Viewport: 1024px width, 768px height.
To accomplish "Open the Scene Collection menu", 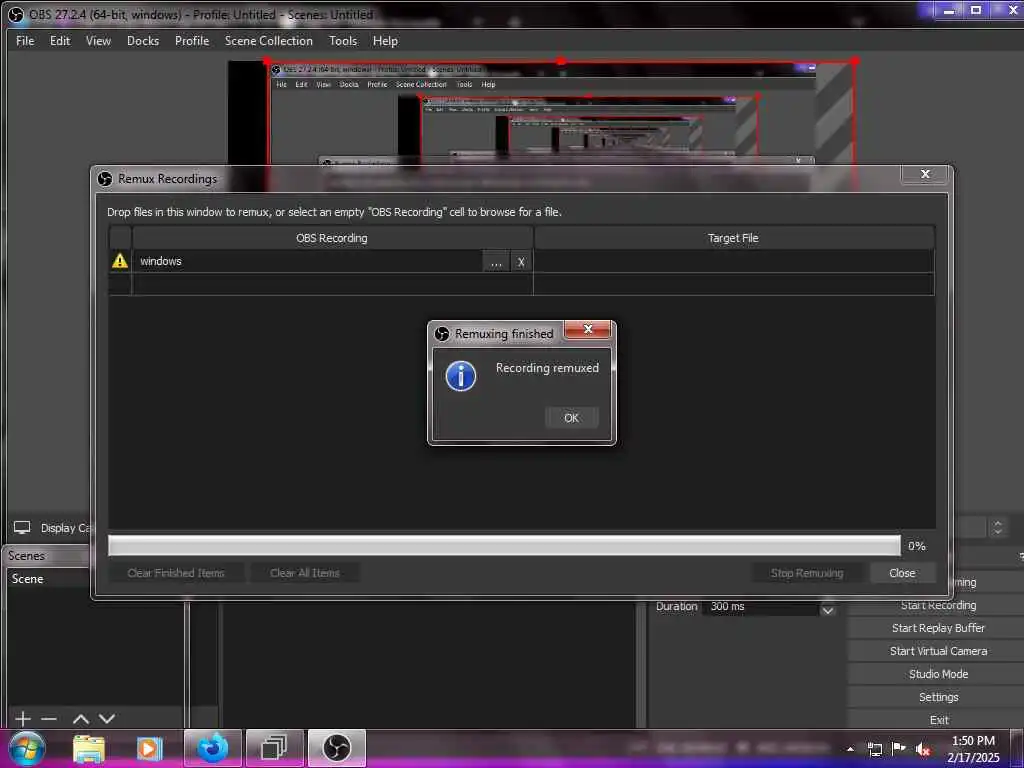I will coord(268,40).
